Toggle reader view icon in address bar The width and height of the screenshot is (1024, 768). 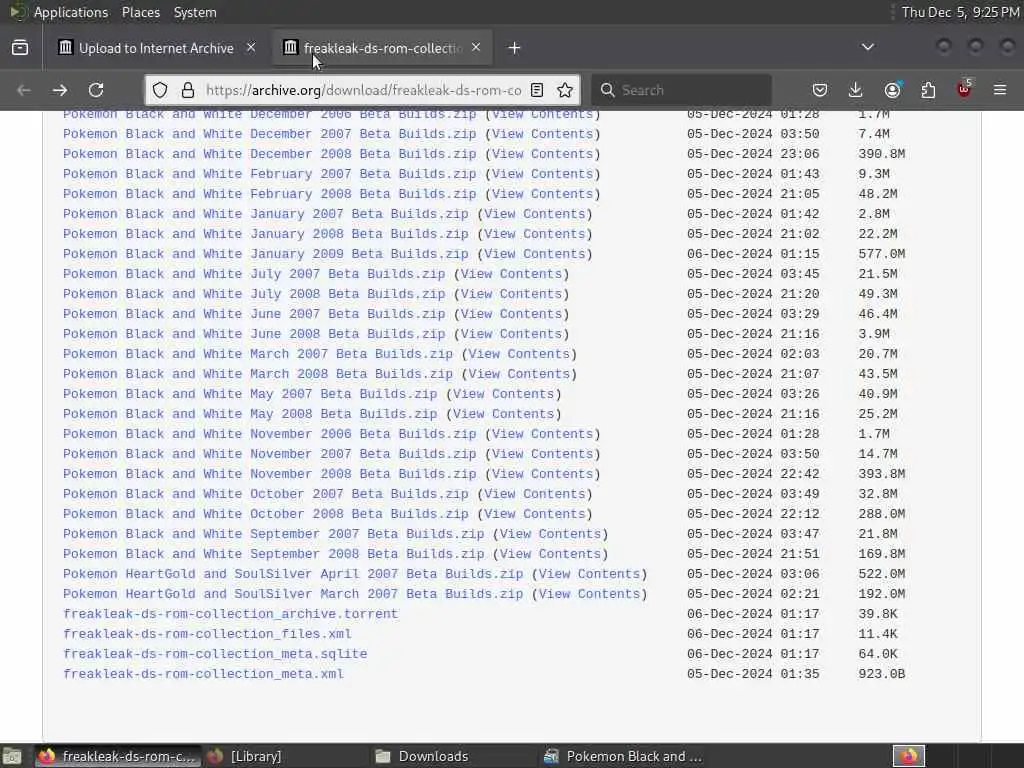click(537, 90)
